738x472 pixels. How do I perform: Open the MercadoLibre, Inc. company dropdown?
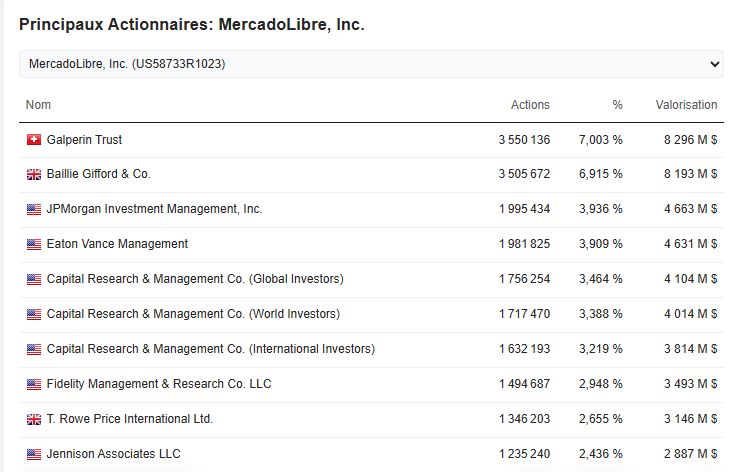click(371, 64)
